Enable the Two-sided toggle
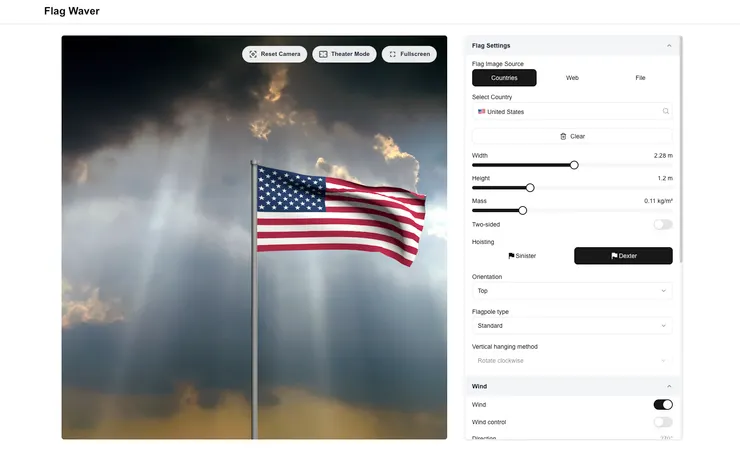This screenshot has width=740, height=454. click(x=663, y=225)
